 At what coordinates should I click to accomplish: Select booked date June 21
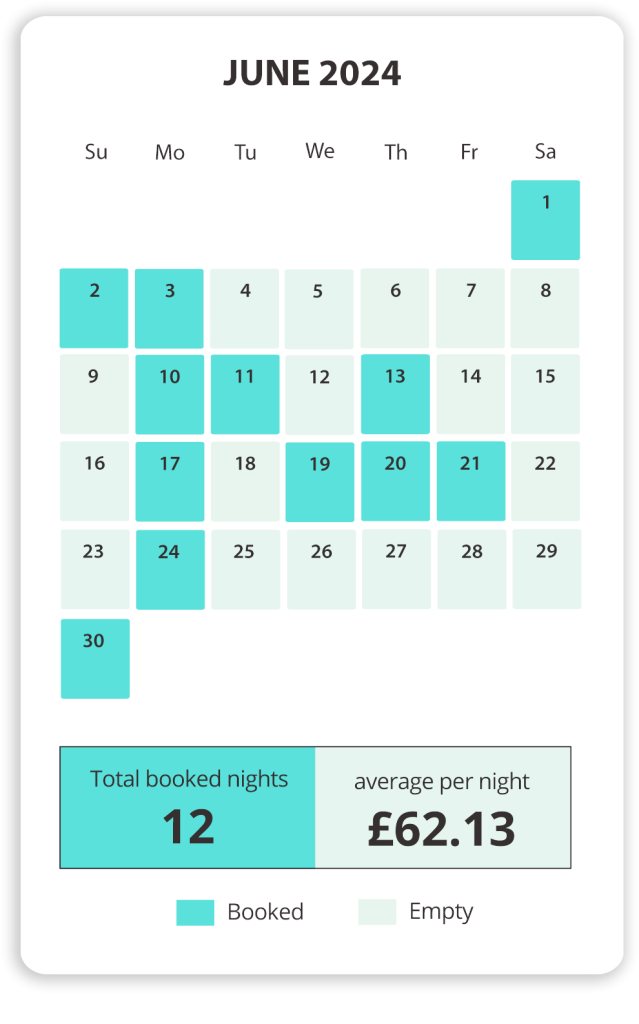tap(471, 481)
